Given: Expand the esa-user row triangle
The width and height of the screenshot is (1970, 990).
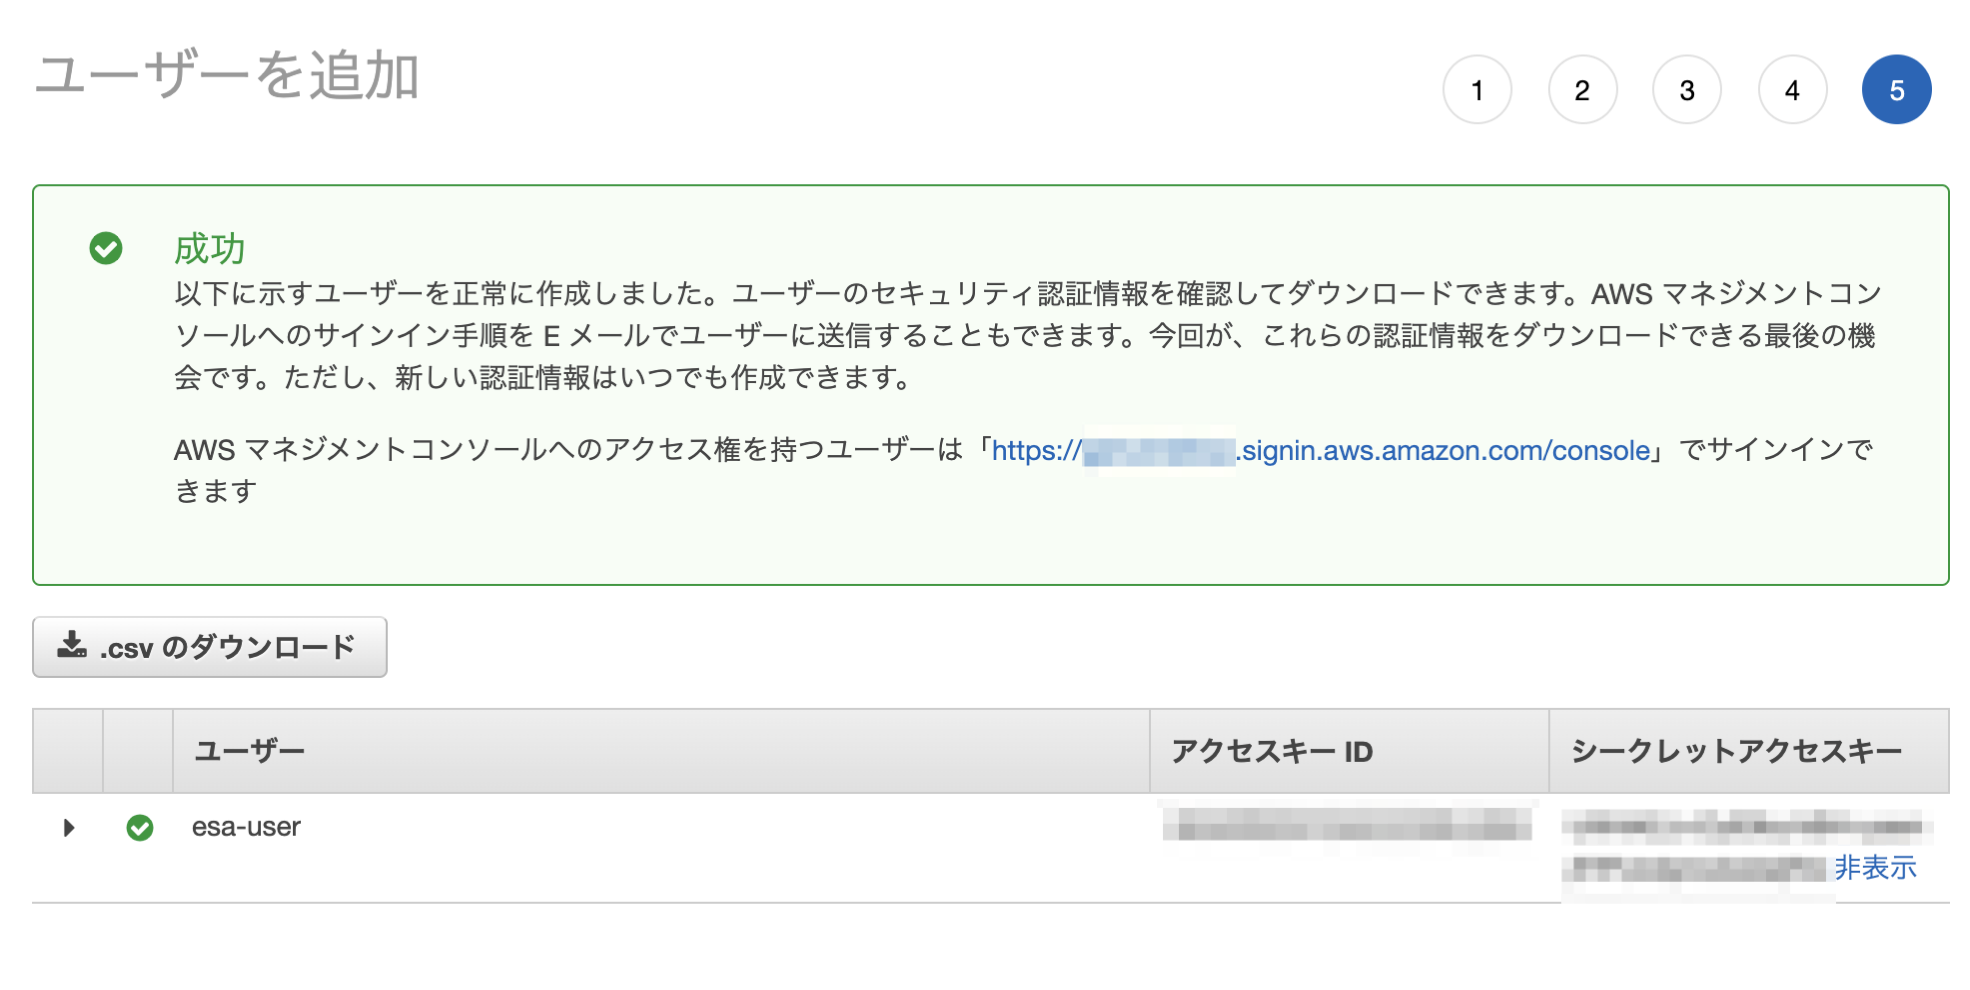Looking at the screenshot, I should pos(69,828).
